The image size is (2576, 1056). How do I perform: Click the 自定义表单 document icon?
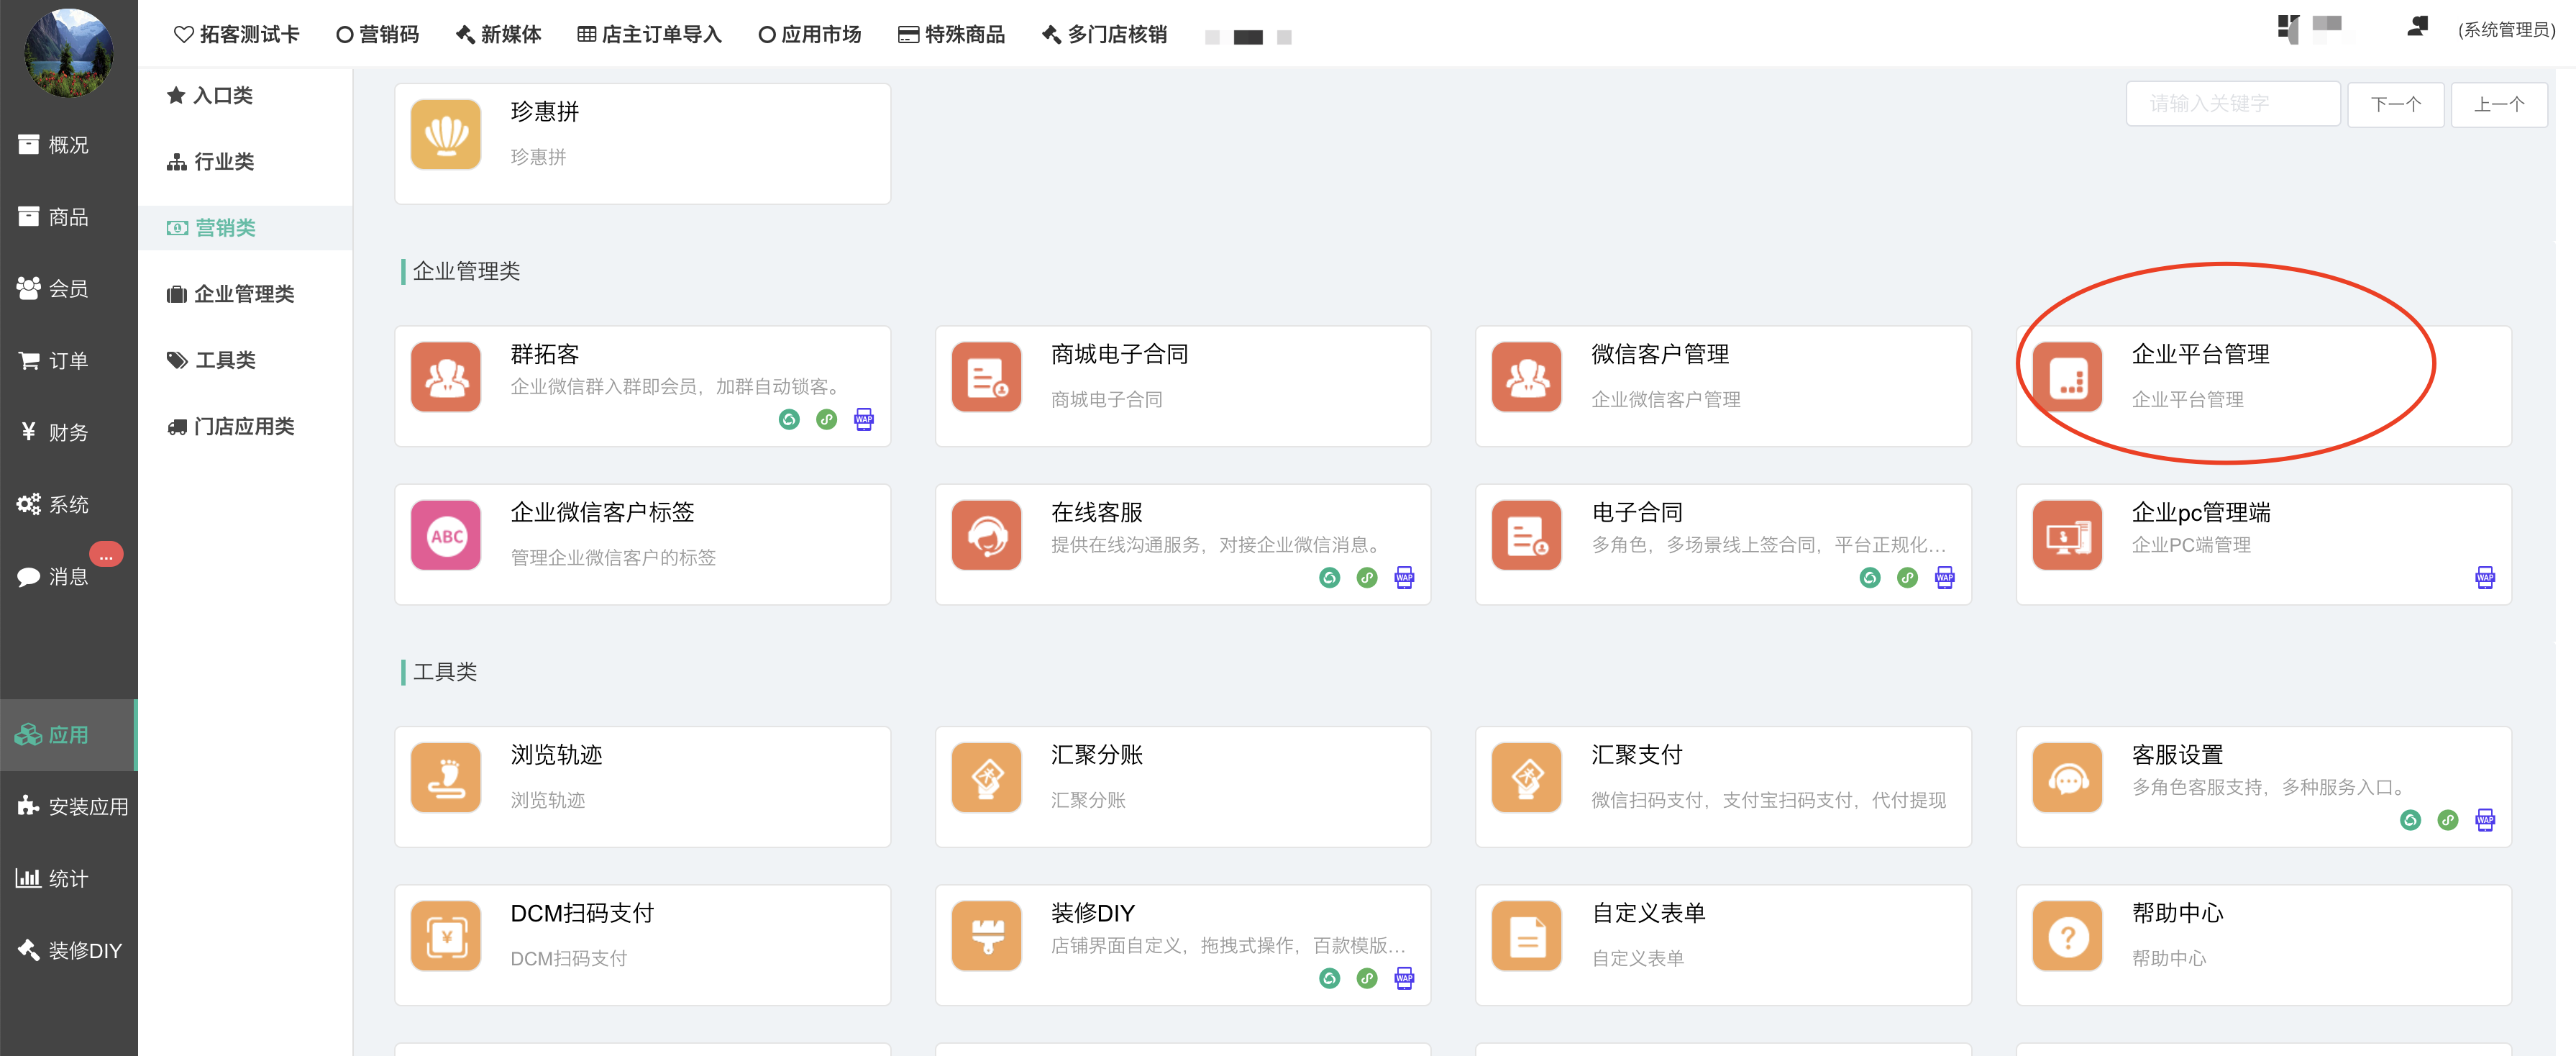coord(1526,936)
